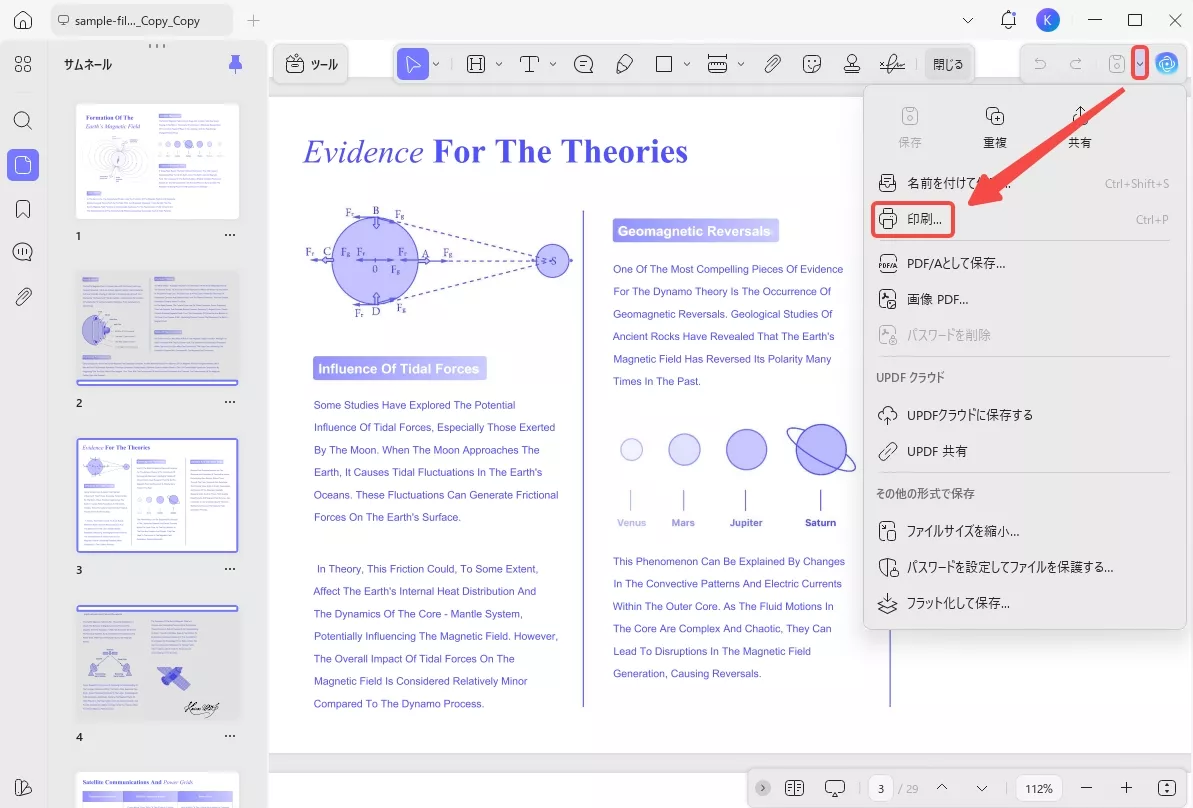Click the redo arrow
The height and width of the screenshot is (808, 1193).
[x=1076, y=64]
